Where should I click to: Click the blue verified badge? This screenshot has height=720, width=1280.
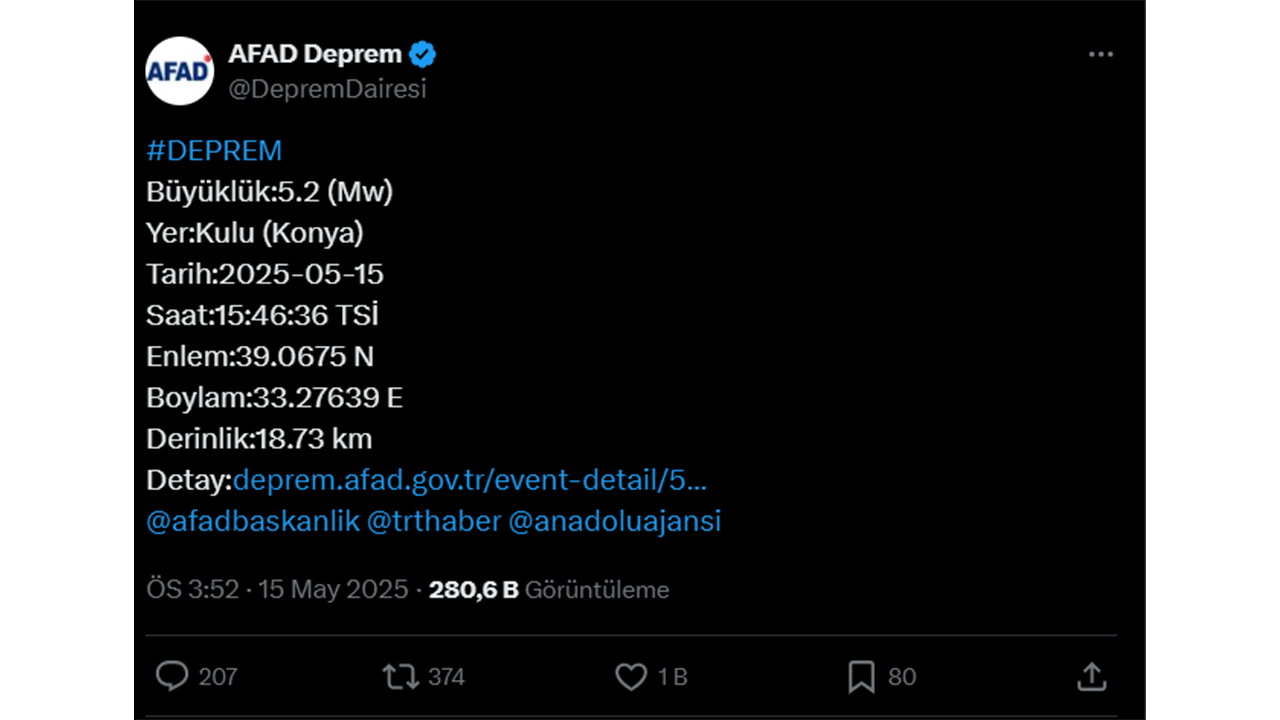tap(423, 54)
